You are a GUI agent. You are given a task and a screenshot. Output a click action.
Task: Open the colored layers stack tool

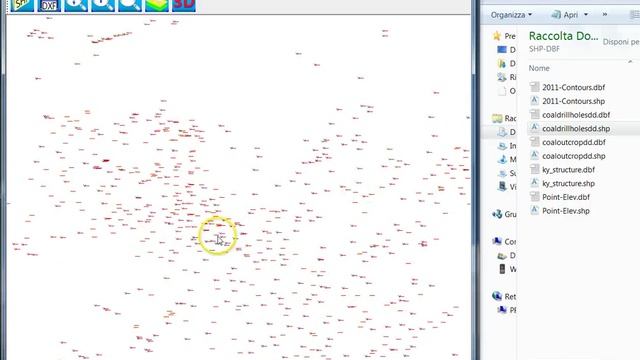pos(157,5)
